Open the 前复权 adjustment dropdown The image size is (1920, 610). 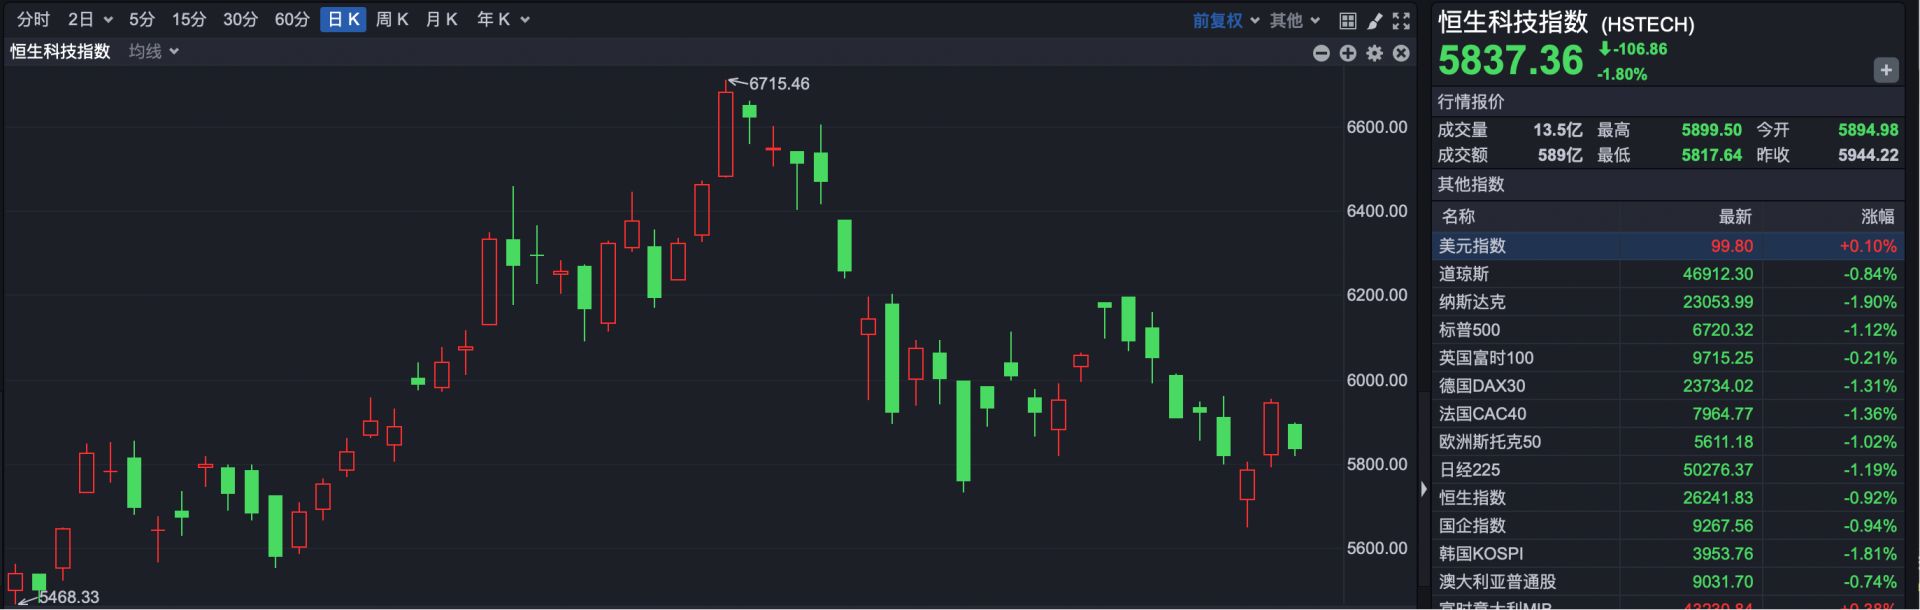(x=1225, y=20)
